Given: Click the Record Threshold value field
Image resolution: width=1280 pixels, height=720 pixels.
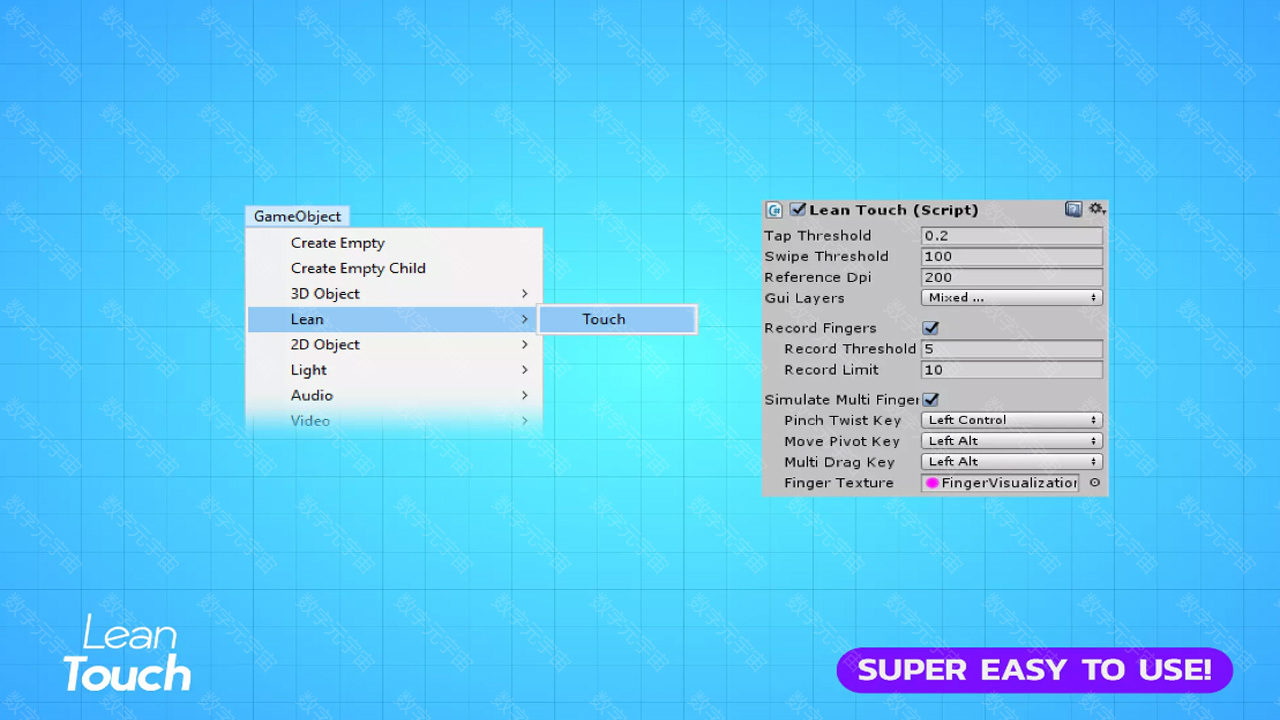Looking at the screenshot, I should click(1012, 349).
